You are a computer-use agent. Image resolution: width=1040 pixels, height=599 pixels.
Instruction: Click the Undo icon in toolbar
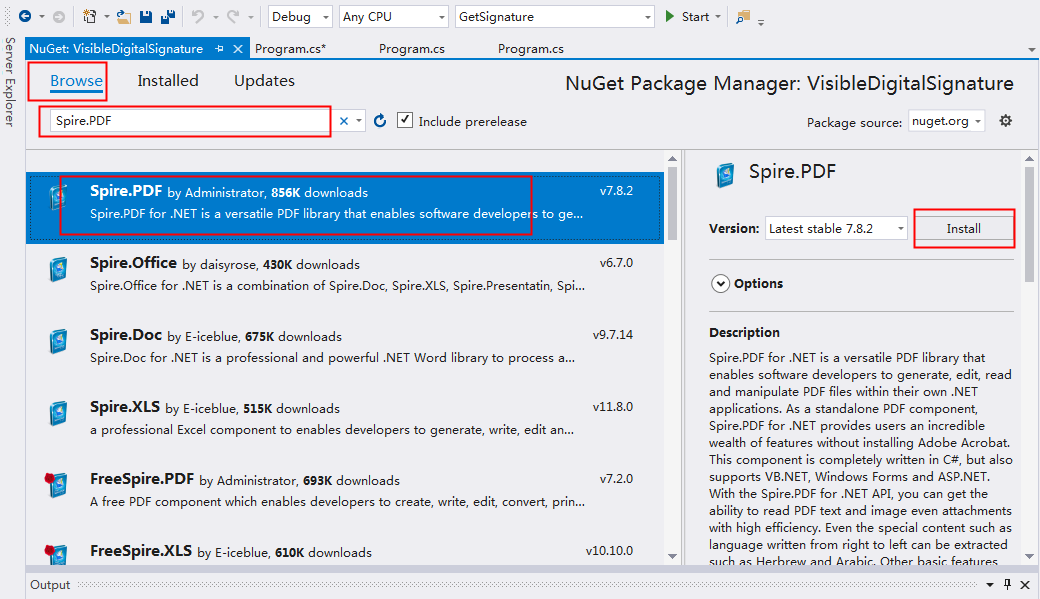[x=197, y=17]
